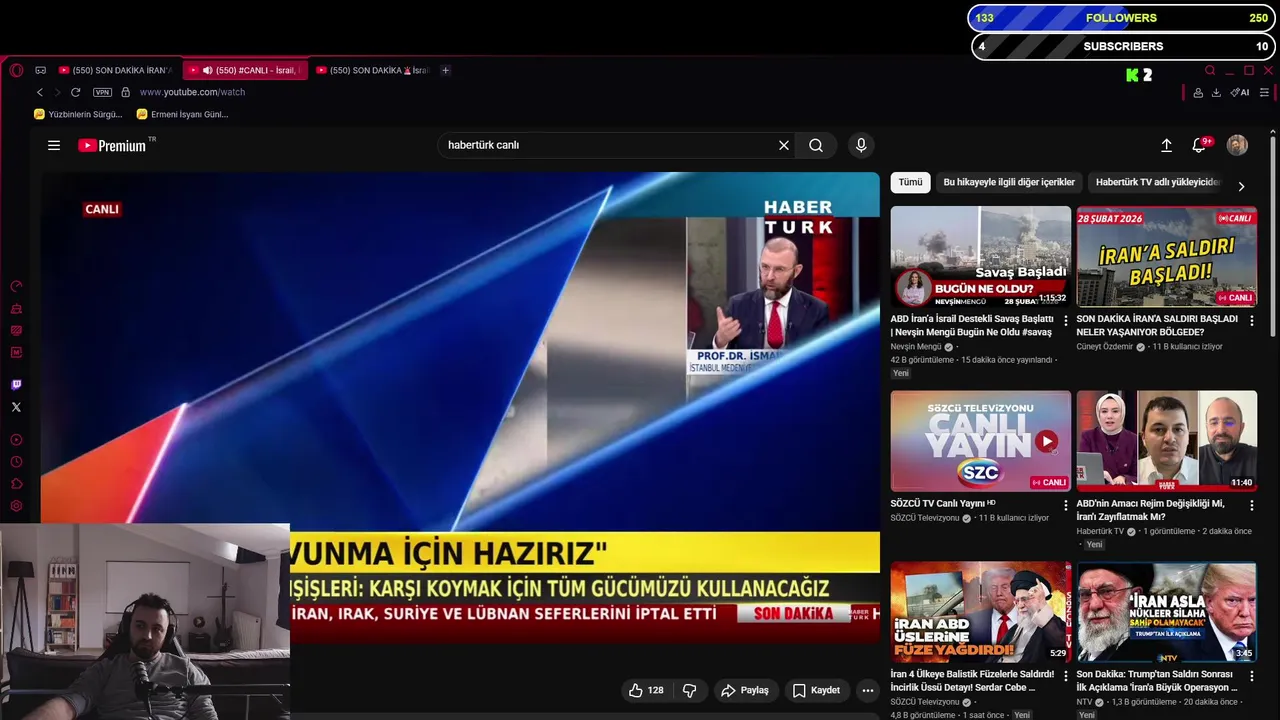This screenshot has height=720, width=1280.
Task: Open YouTube notifications bell
Action: [1199, 145]
